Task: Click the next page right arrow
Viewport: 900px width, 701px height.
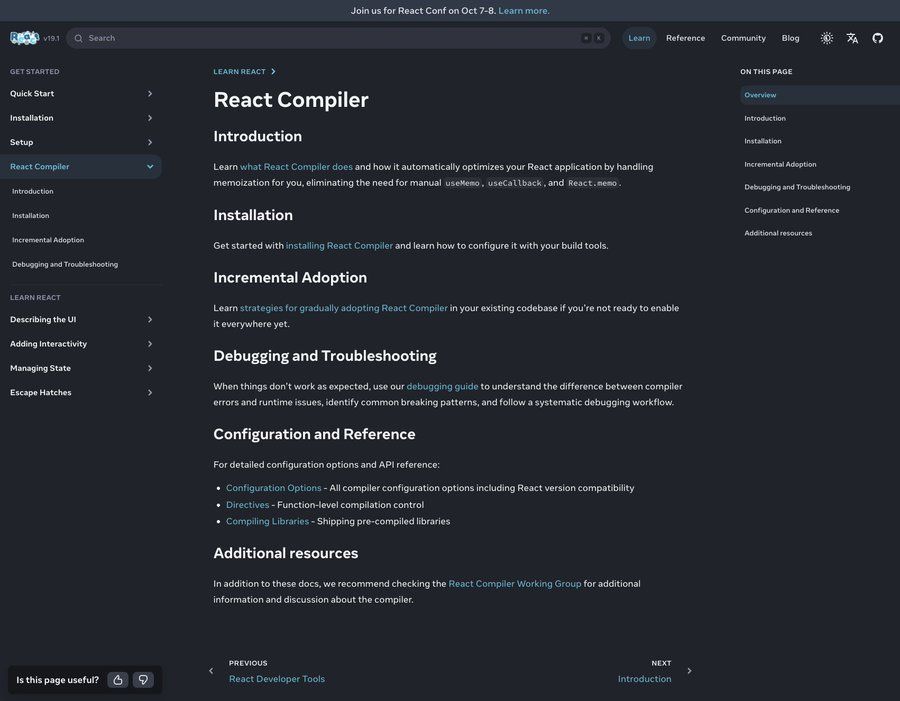Action: [689, 671]
